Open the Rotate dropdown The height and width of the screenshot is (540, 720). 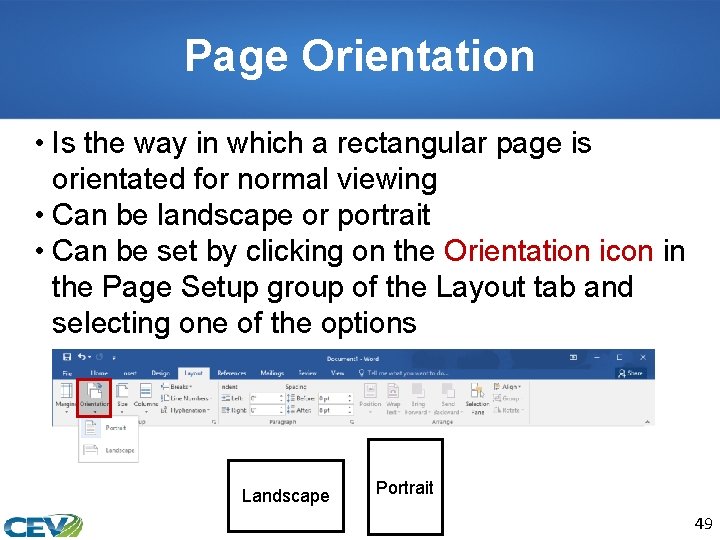509,410
